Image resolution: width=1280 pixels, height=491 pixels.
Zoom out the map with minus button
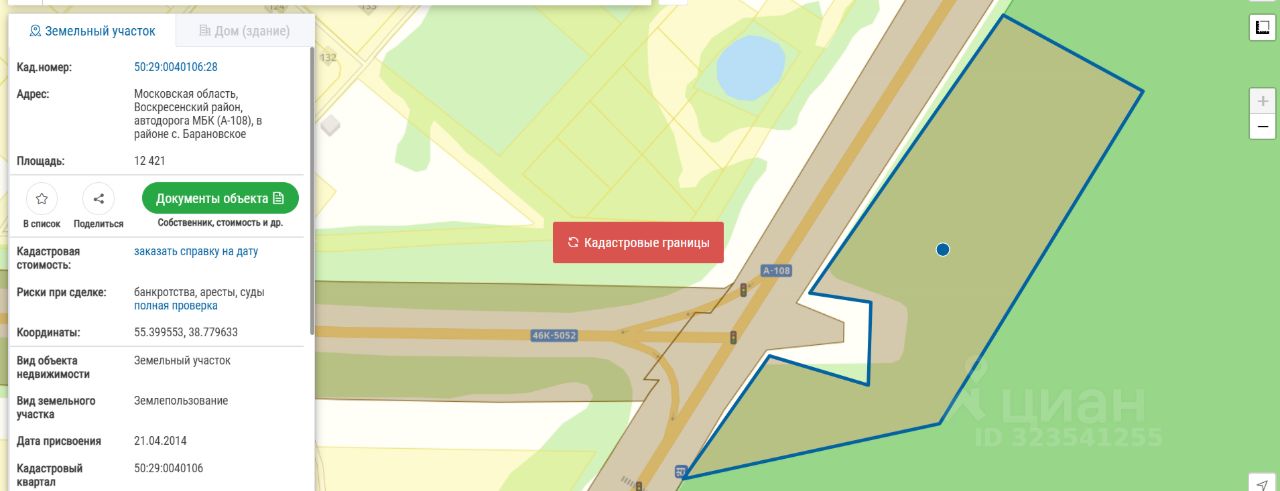coord(1262,127)
